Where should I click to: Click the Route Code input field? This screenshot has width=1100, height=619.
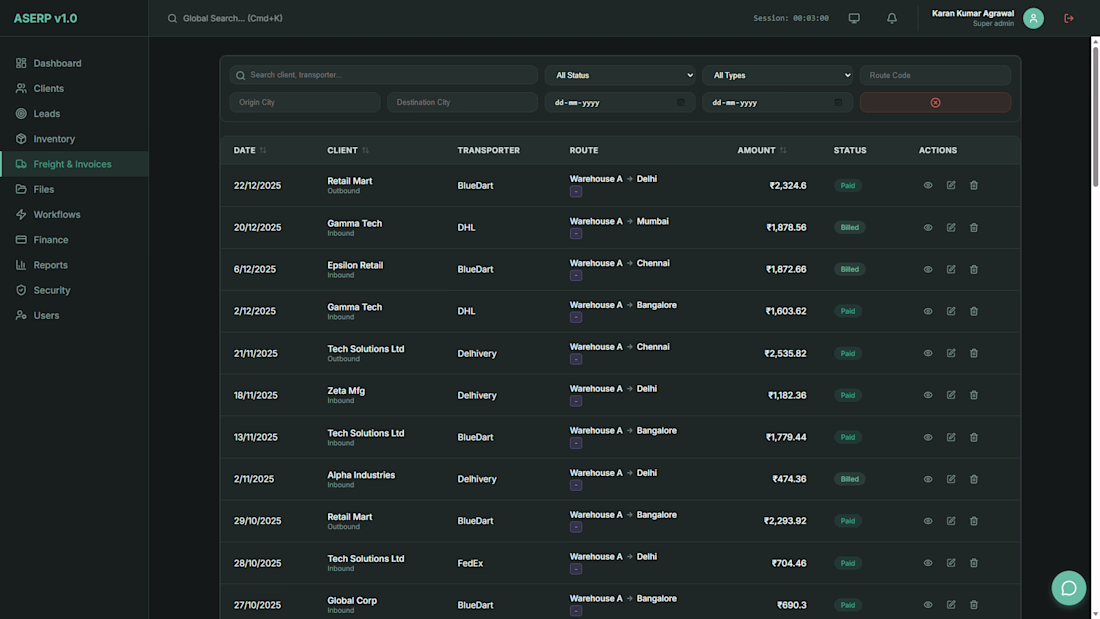pyautogui.click(x=935, y=75)
